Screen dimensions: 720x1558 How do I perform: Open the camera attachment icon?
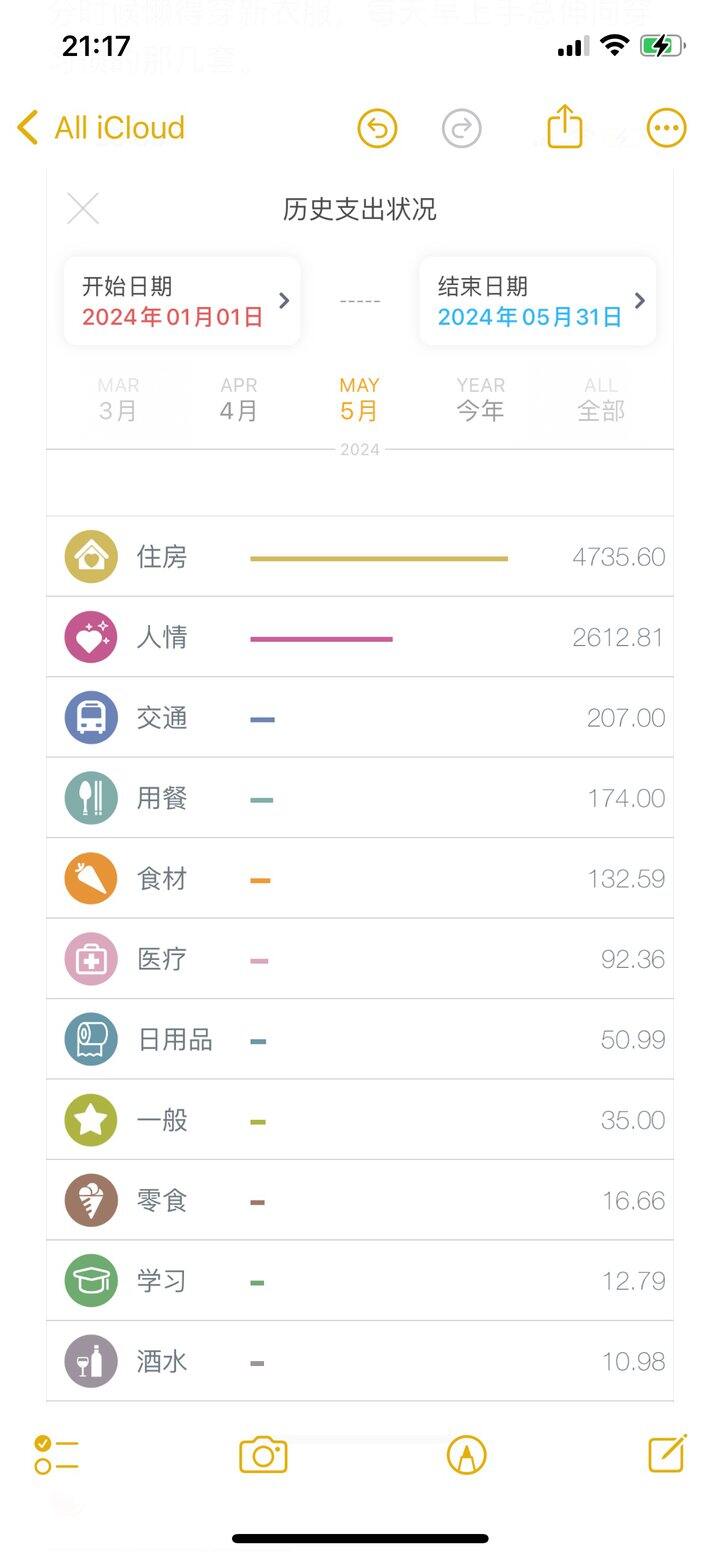click(x=263, y=1455)
